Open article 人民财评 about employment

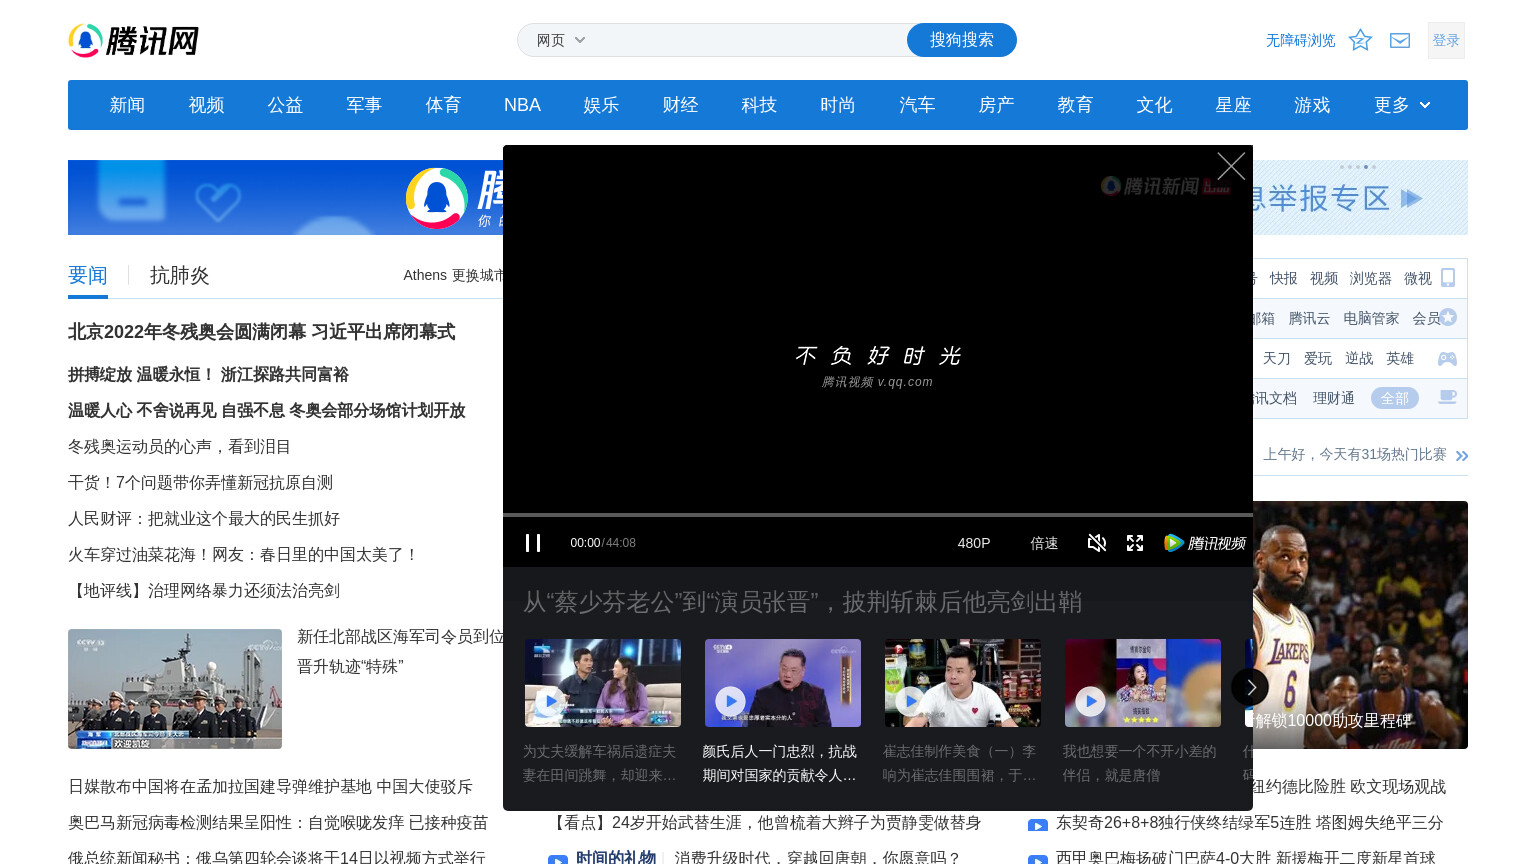(204, 519)
